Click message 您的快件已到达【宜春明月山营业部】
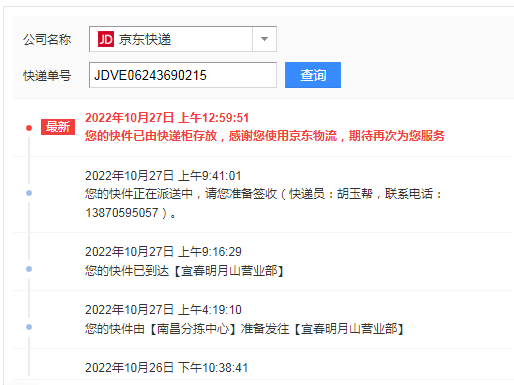 184,270
